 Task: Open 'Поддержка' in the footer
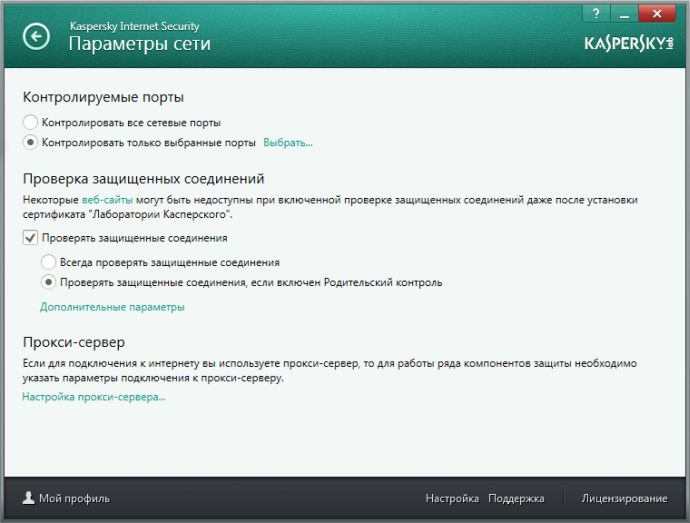(516, 498)
